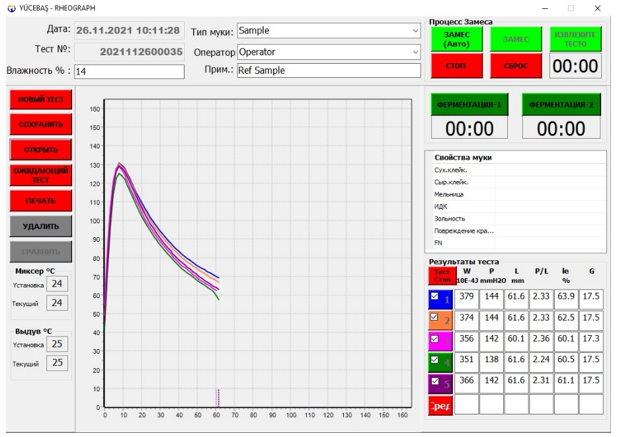Screen dimensions: 618x437
Task: Expand the Тип муки dropdown
Action: [415, 31]
